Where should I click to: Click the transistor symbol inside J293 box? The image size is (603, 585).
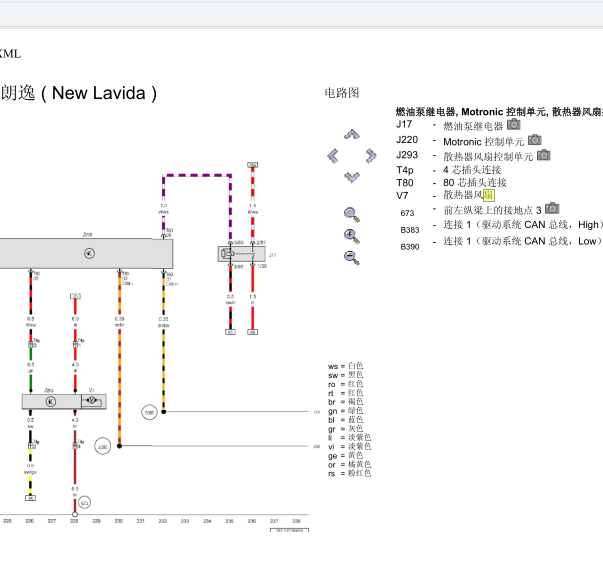coord(51,402)
